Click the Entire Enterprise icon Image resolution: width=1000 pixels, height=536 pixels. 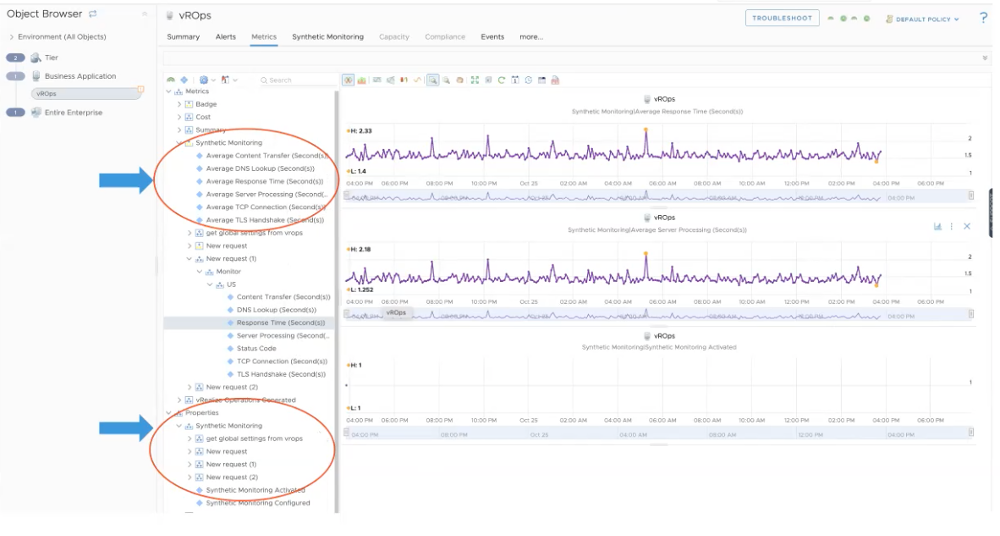[36, 112]
